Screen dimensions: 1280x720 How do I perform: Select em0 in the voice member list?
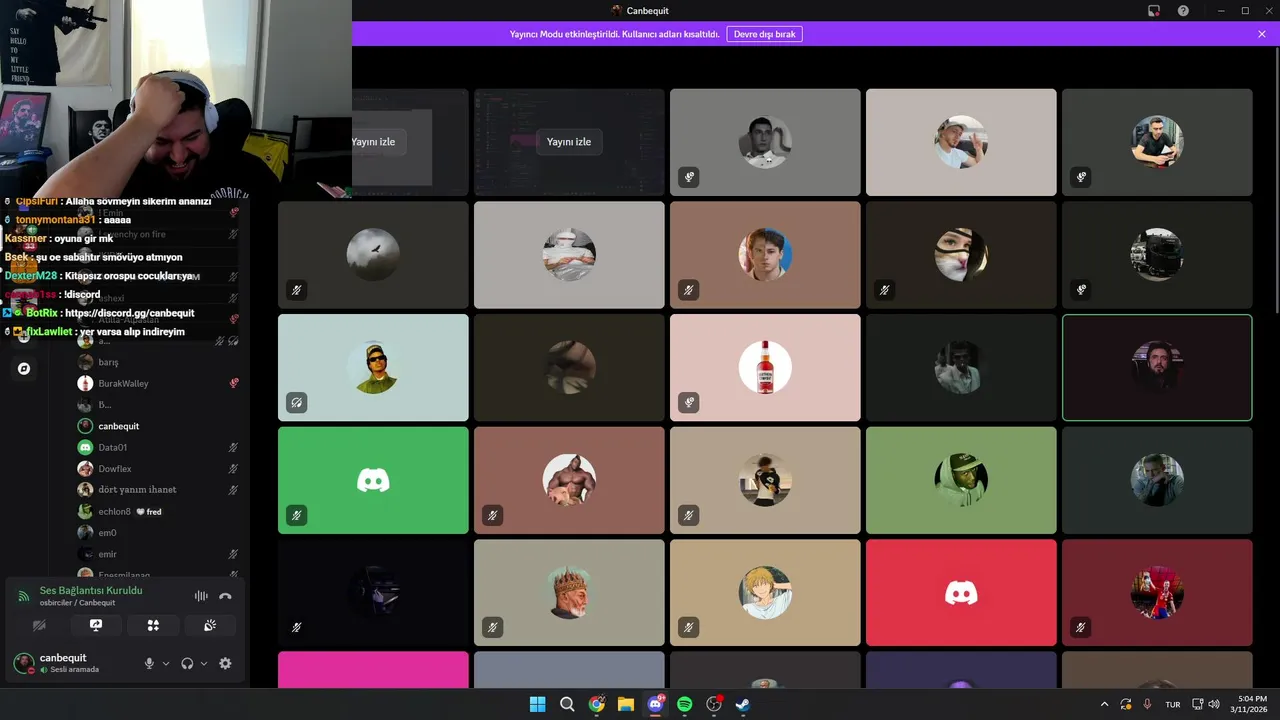click(159, 533)
